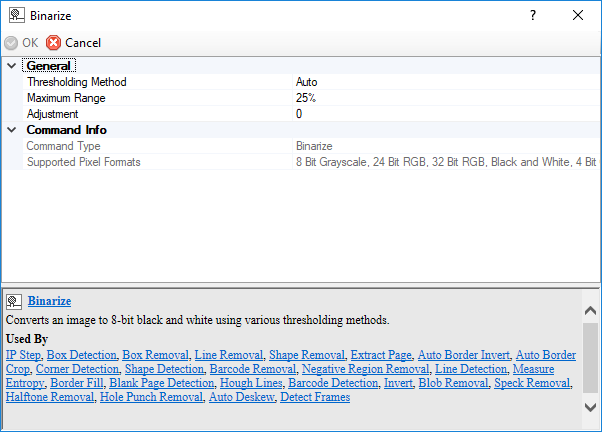Close the Binarize dialog window
The image size is (602, 432).
(578, 16)
